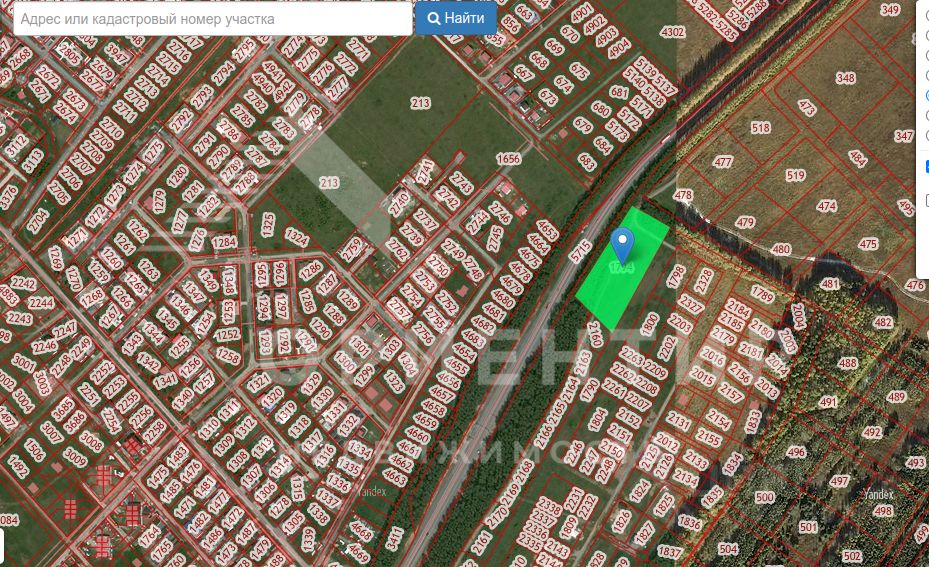The image size is (929, 567).
Task: Select parcel number 489
Action: (896, 397)
